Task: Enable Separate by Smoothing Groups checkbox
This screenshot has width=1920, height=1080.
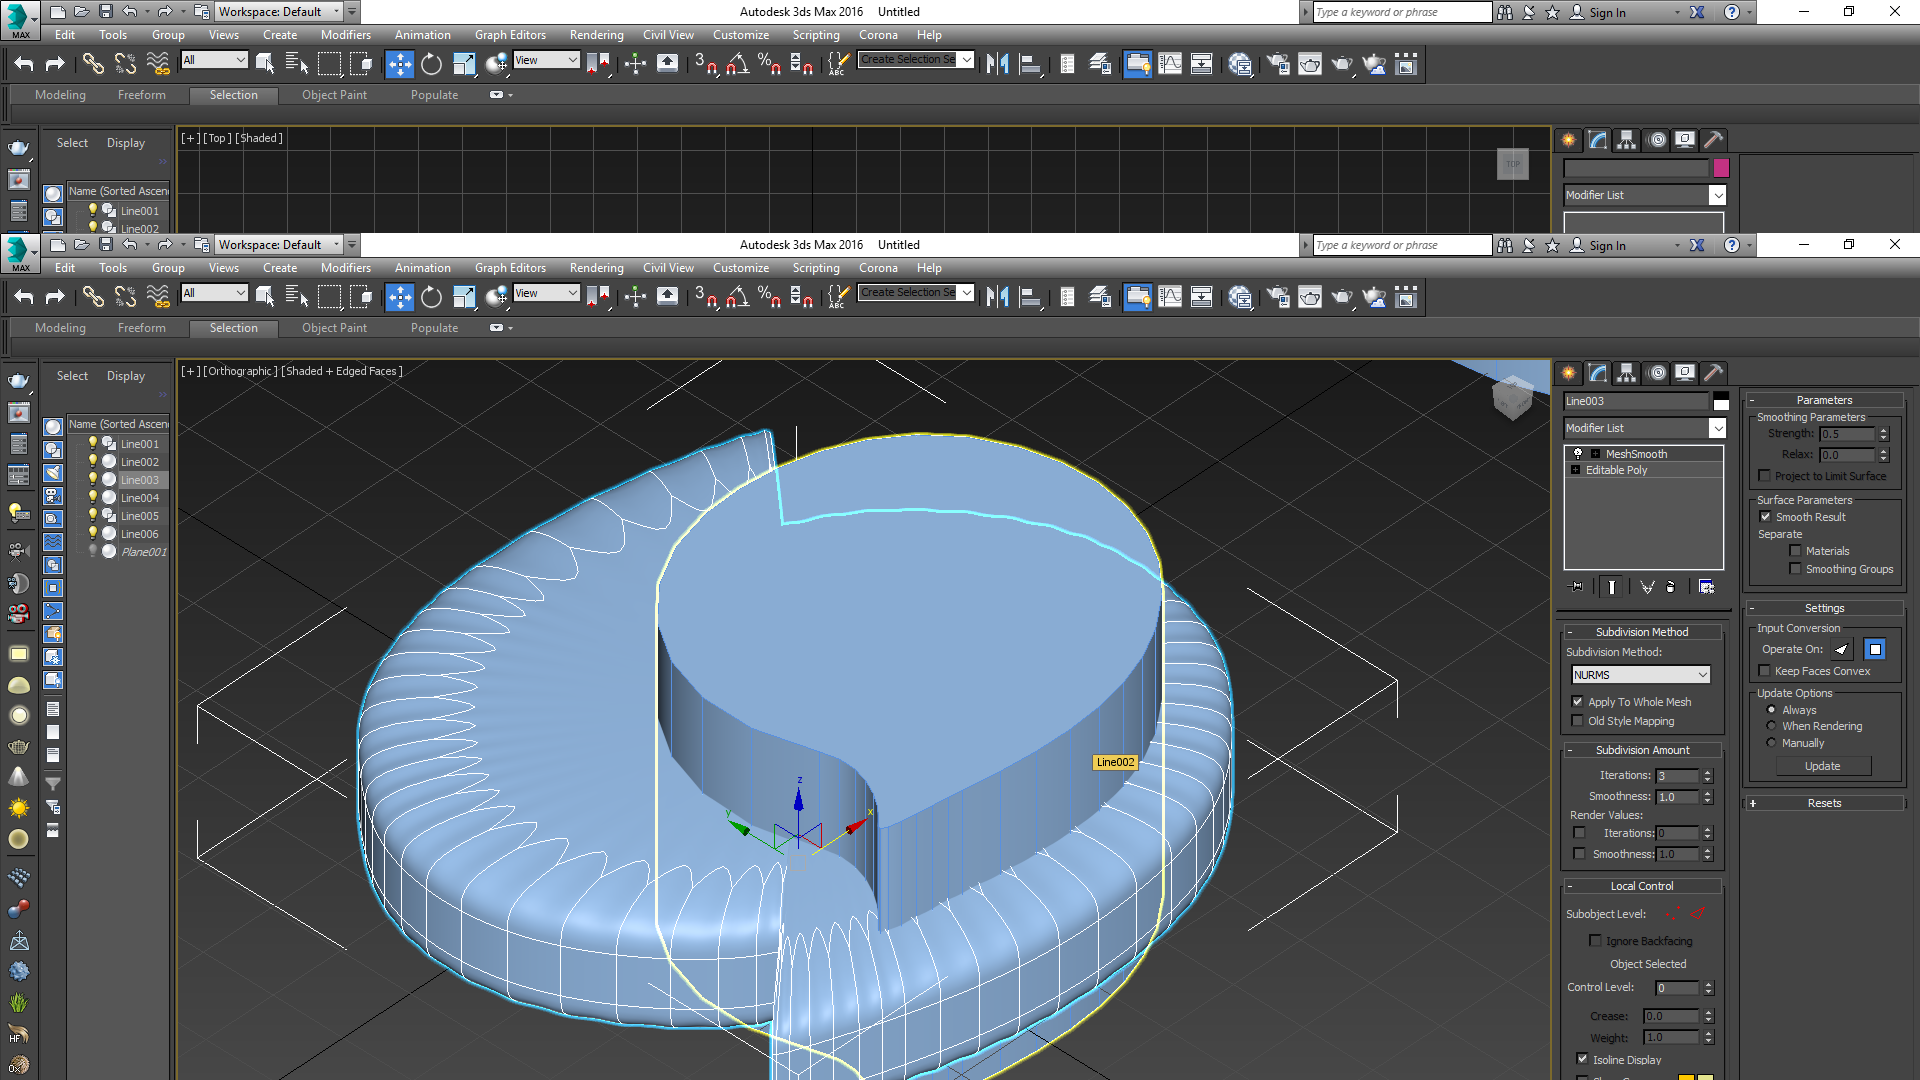Action: click(1795, 569)
